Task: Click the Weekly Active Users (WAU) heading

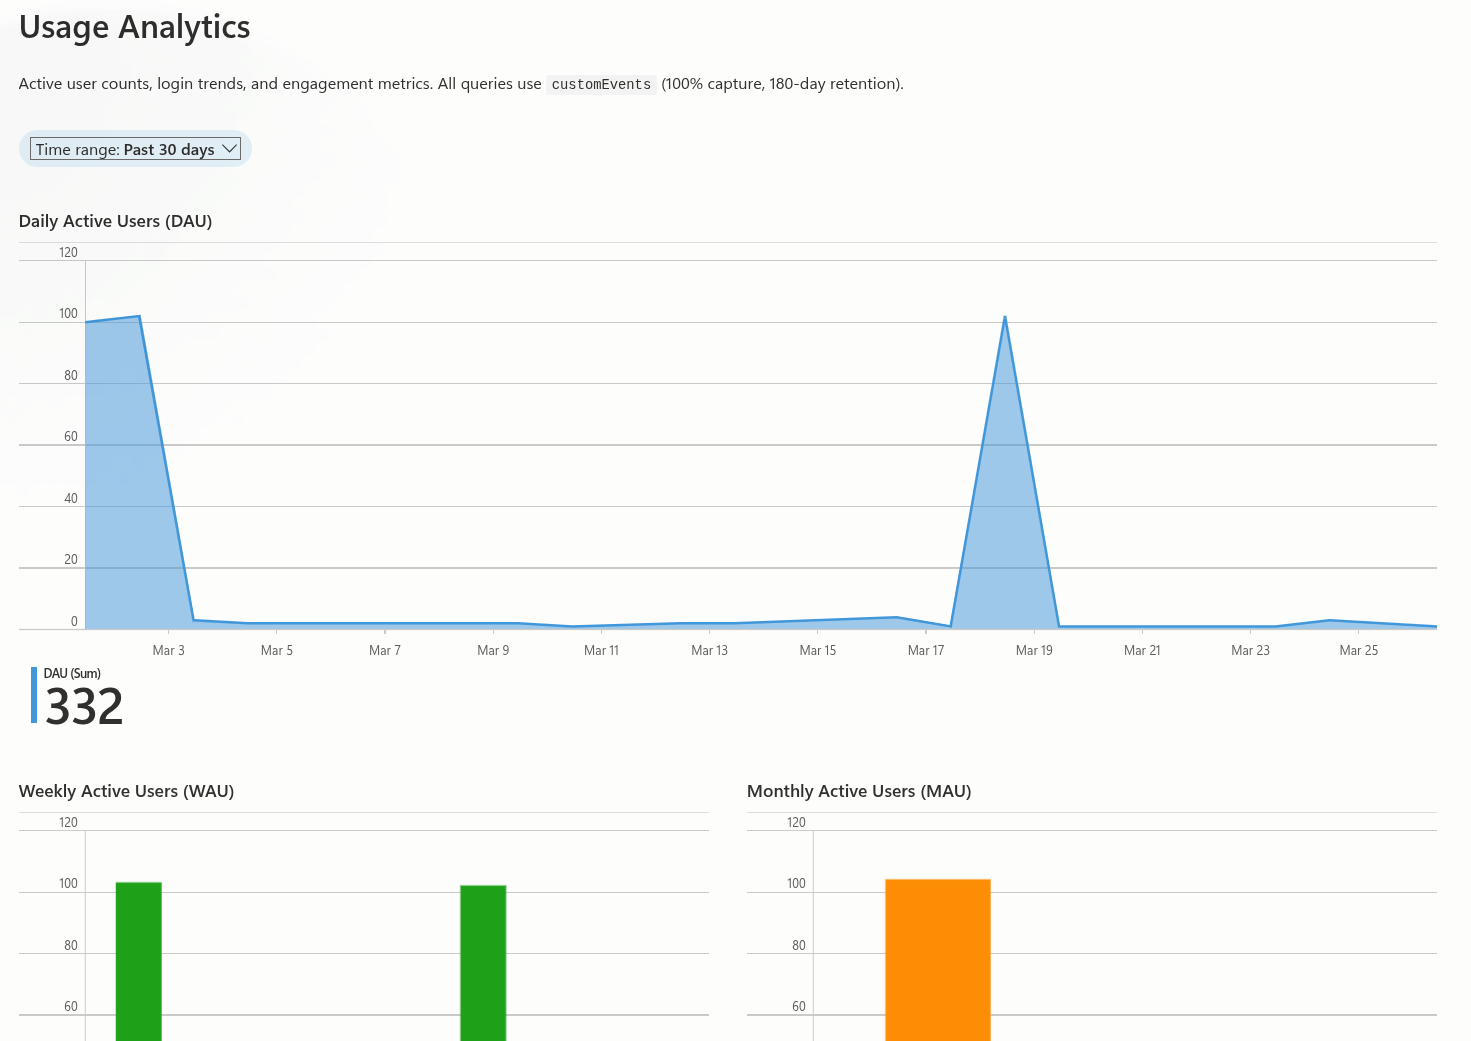Action: click(126, 791)
